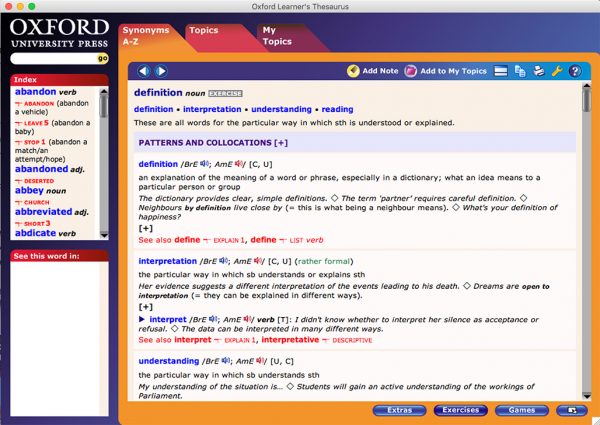This screenshot has height=425, width=600.
Task: Open the Games button
Action: (522, 410)
